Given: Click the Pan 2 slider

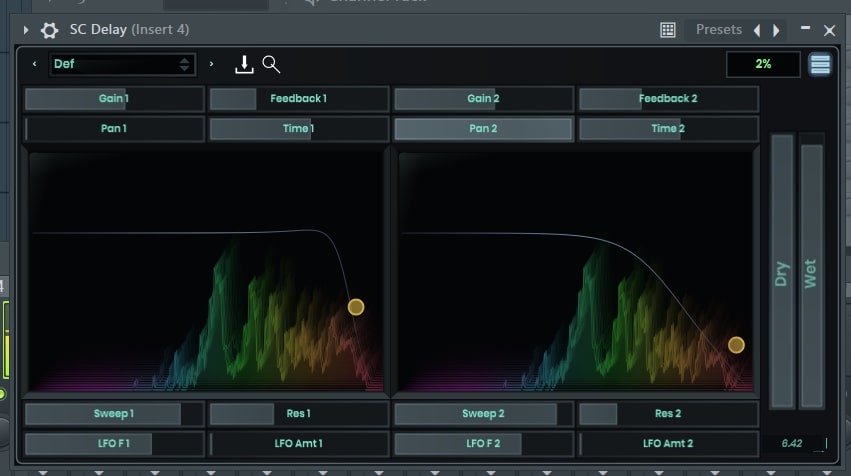Looking at the screenshot, I should [483, 129].
